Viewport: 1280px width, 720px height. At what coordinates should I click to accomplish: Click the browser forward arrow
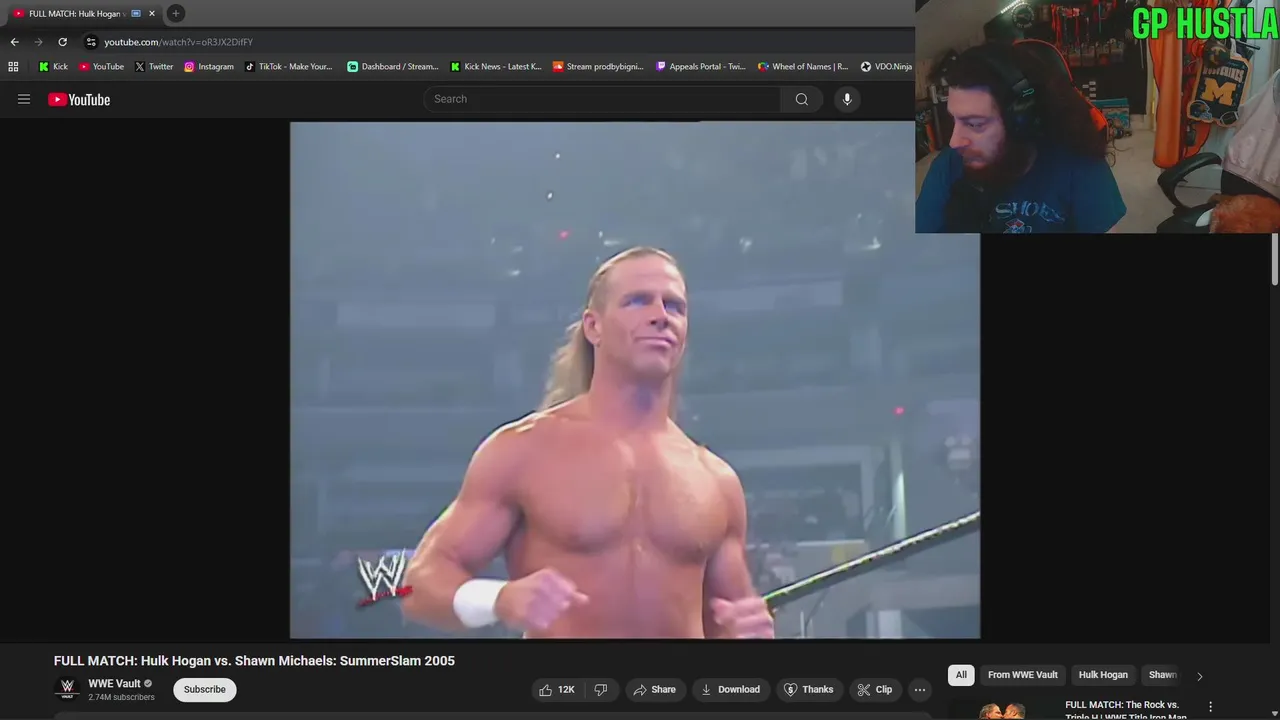point(38,42)
